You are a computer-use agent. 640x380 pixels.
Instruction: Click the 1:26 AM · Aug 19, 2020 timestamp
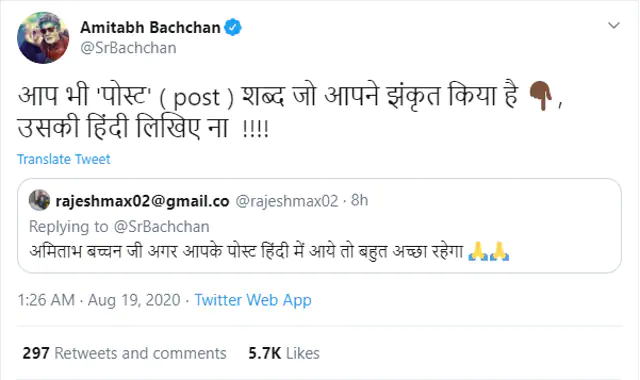[99, 300]
